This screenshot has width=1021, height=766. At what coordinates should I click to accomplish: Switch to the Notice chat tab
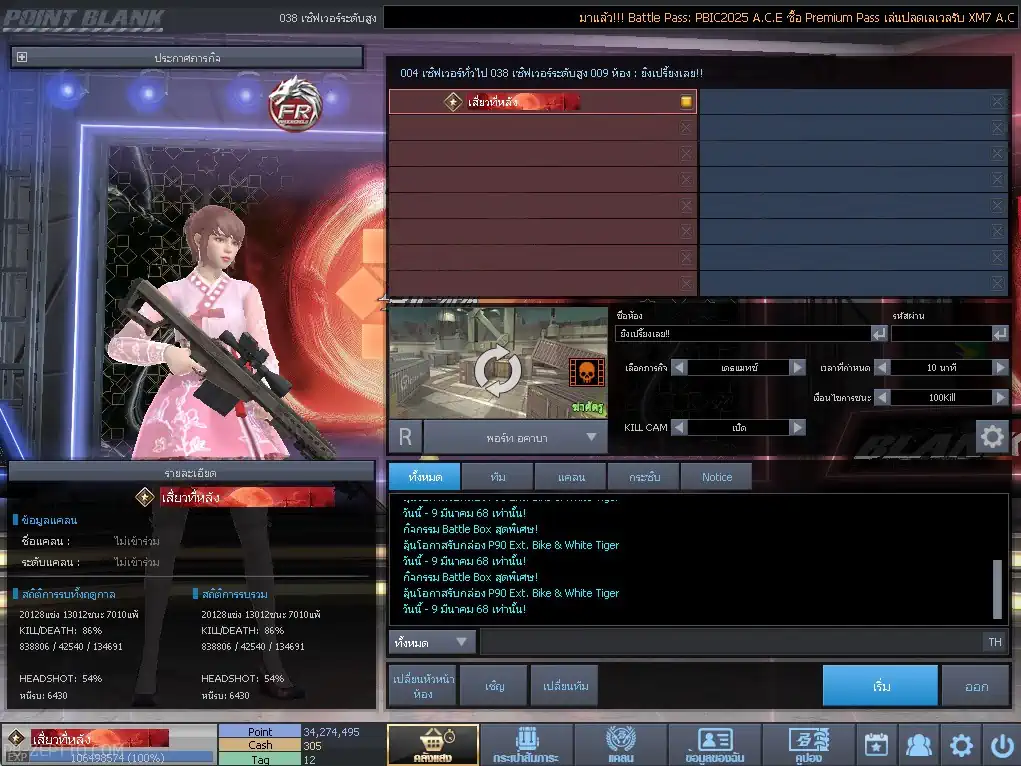716,477
